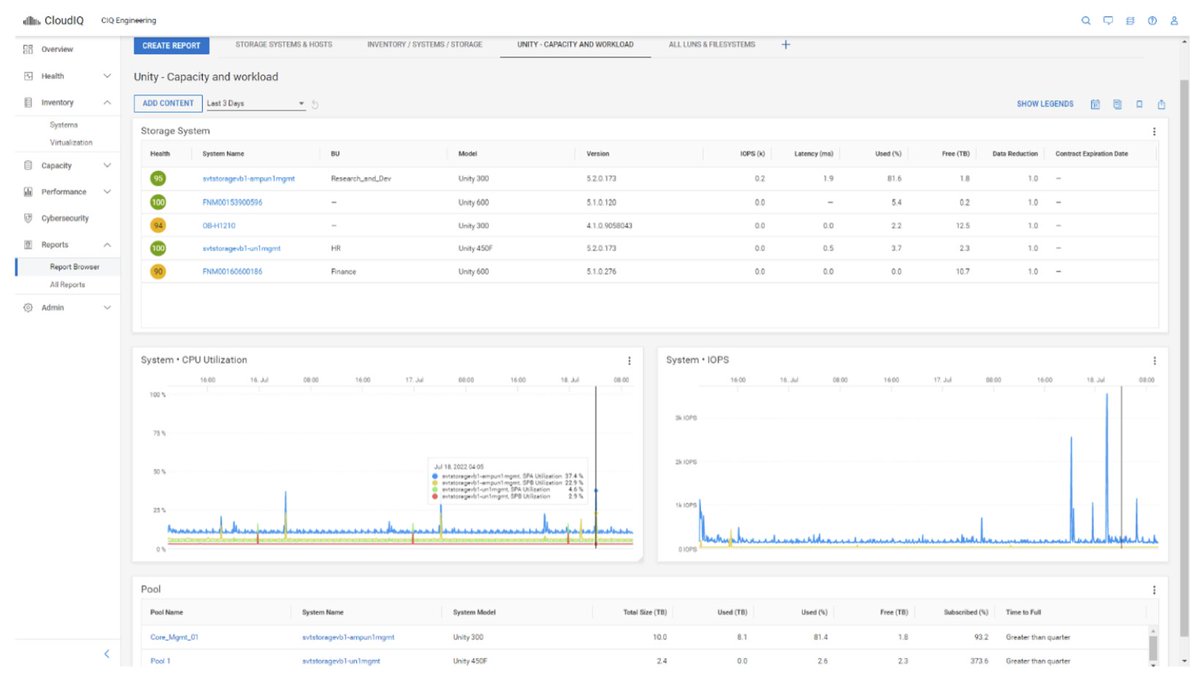This screenshot has width=1200, height=684.
Task: Open FNM00153900596 system link
Action: [232, 202]
